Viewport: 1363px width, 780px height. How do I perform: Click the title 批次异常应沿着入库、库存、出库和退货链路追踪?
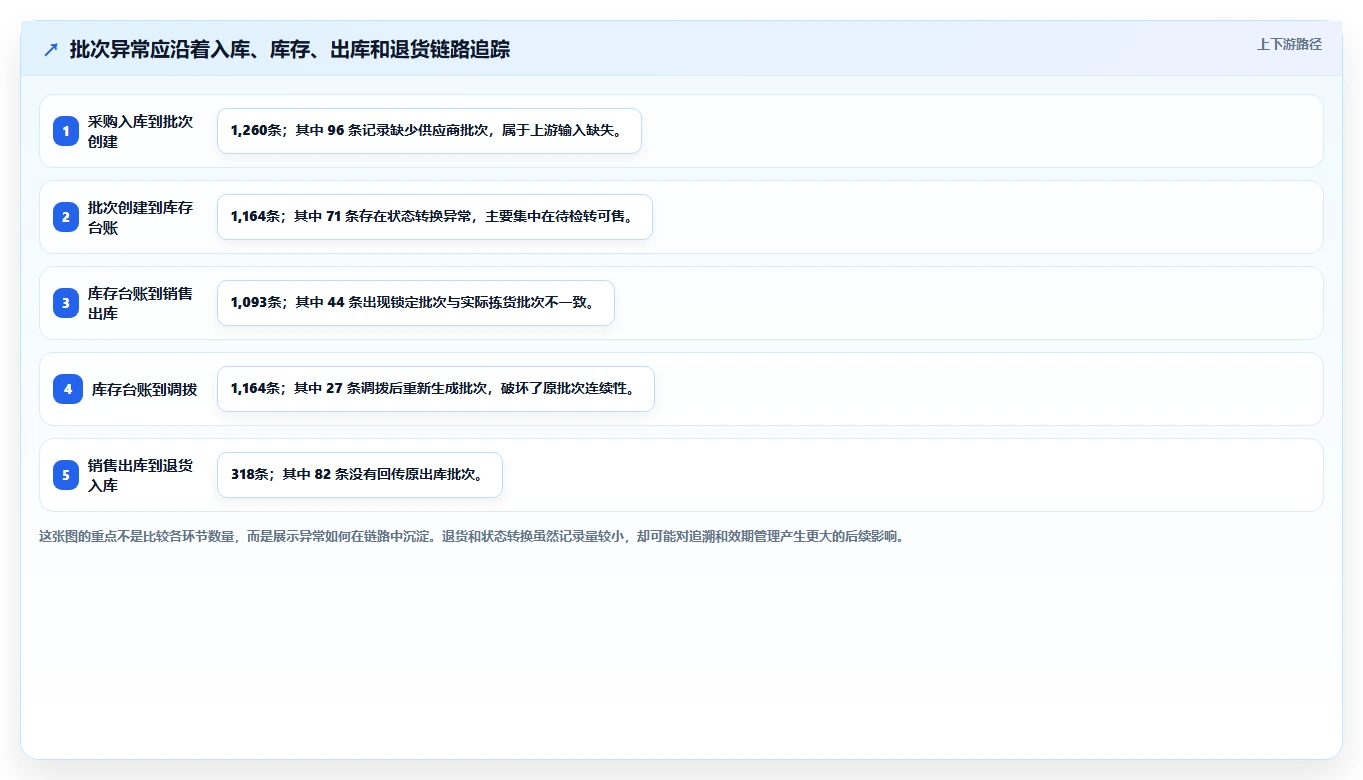[x=290, y=49]
